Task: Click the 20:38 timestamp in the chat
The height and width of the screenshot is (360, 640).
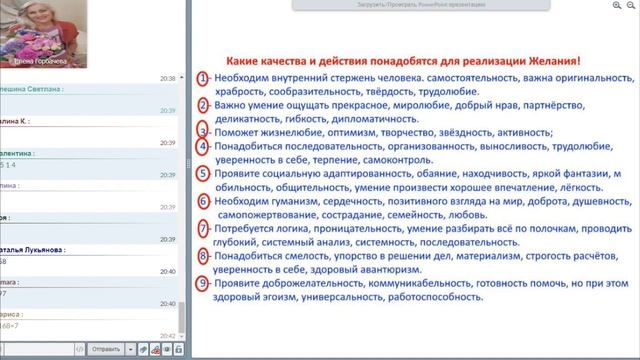Action: point(168,78)
